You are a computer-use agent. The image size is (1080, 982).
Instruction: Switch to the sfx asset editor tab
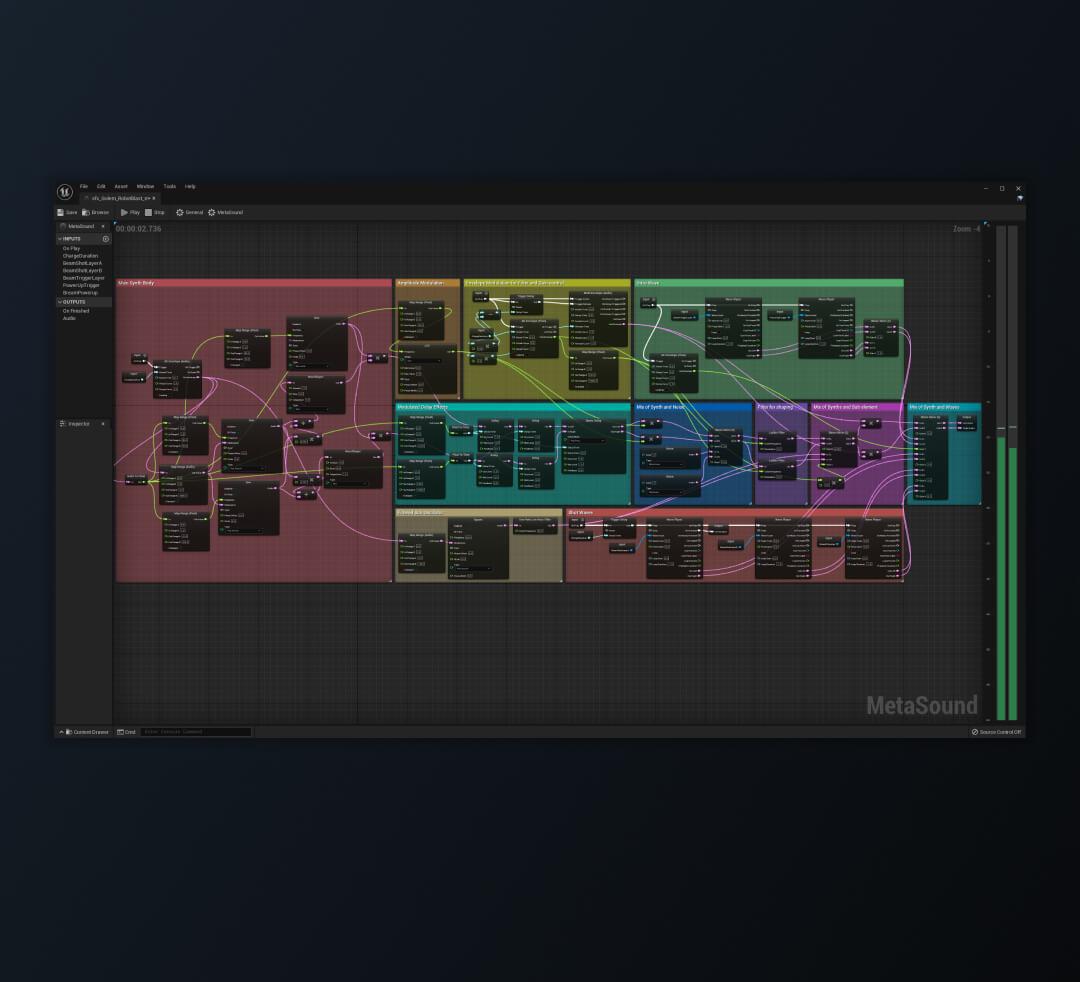click(119, 198)
